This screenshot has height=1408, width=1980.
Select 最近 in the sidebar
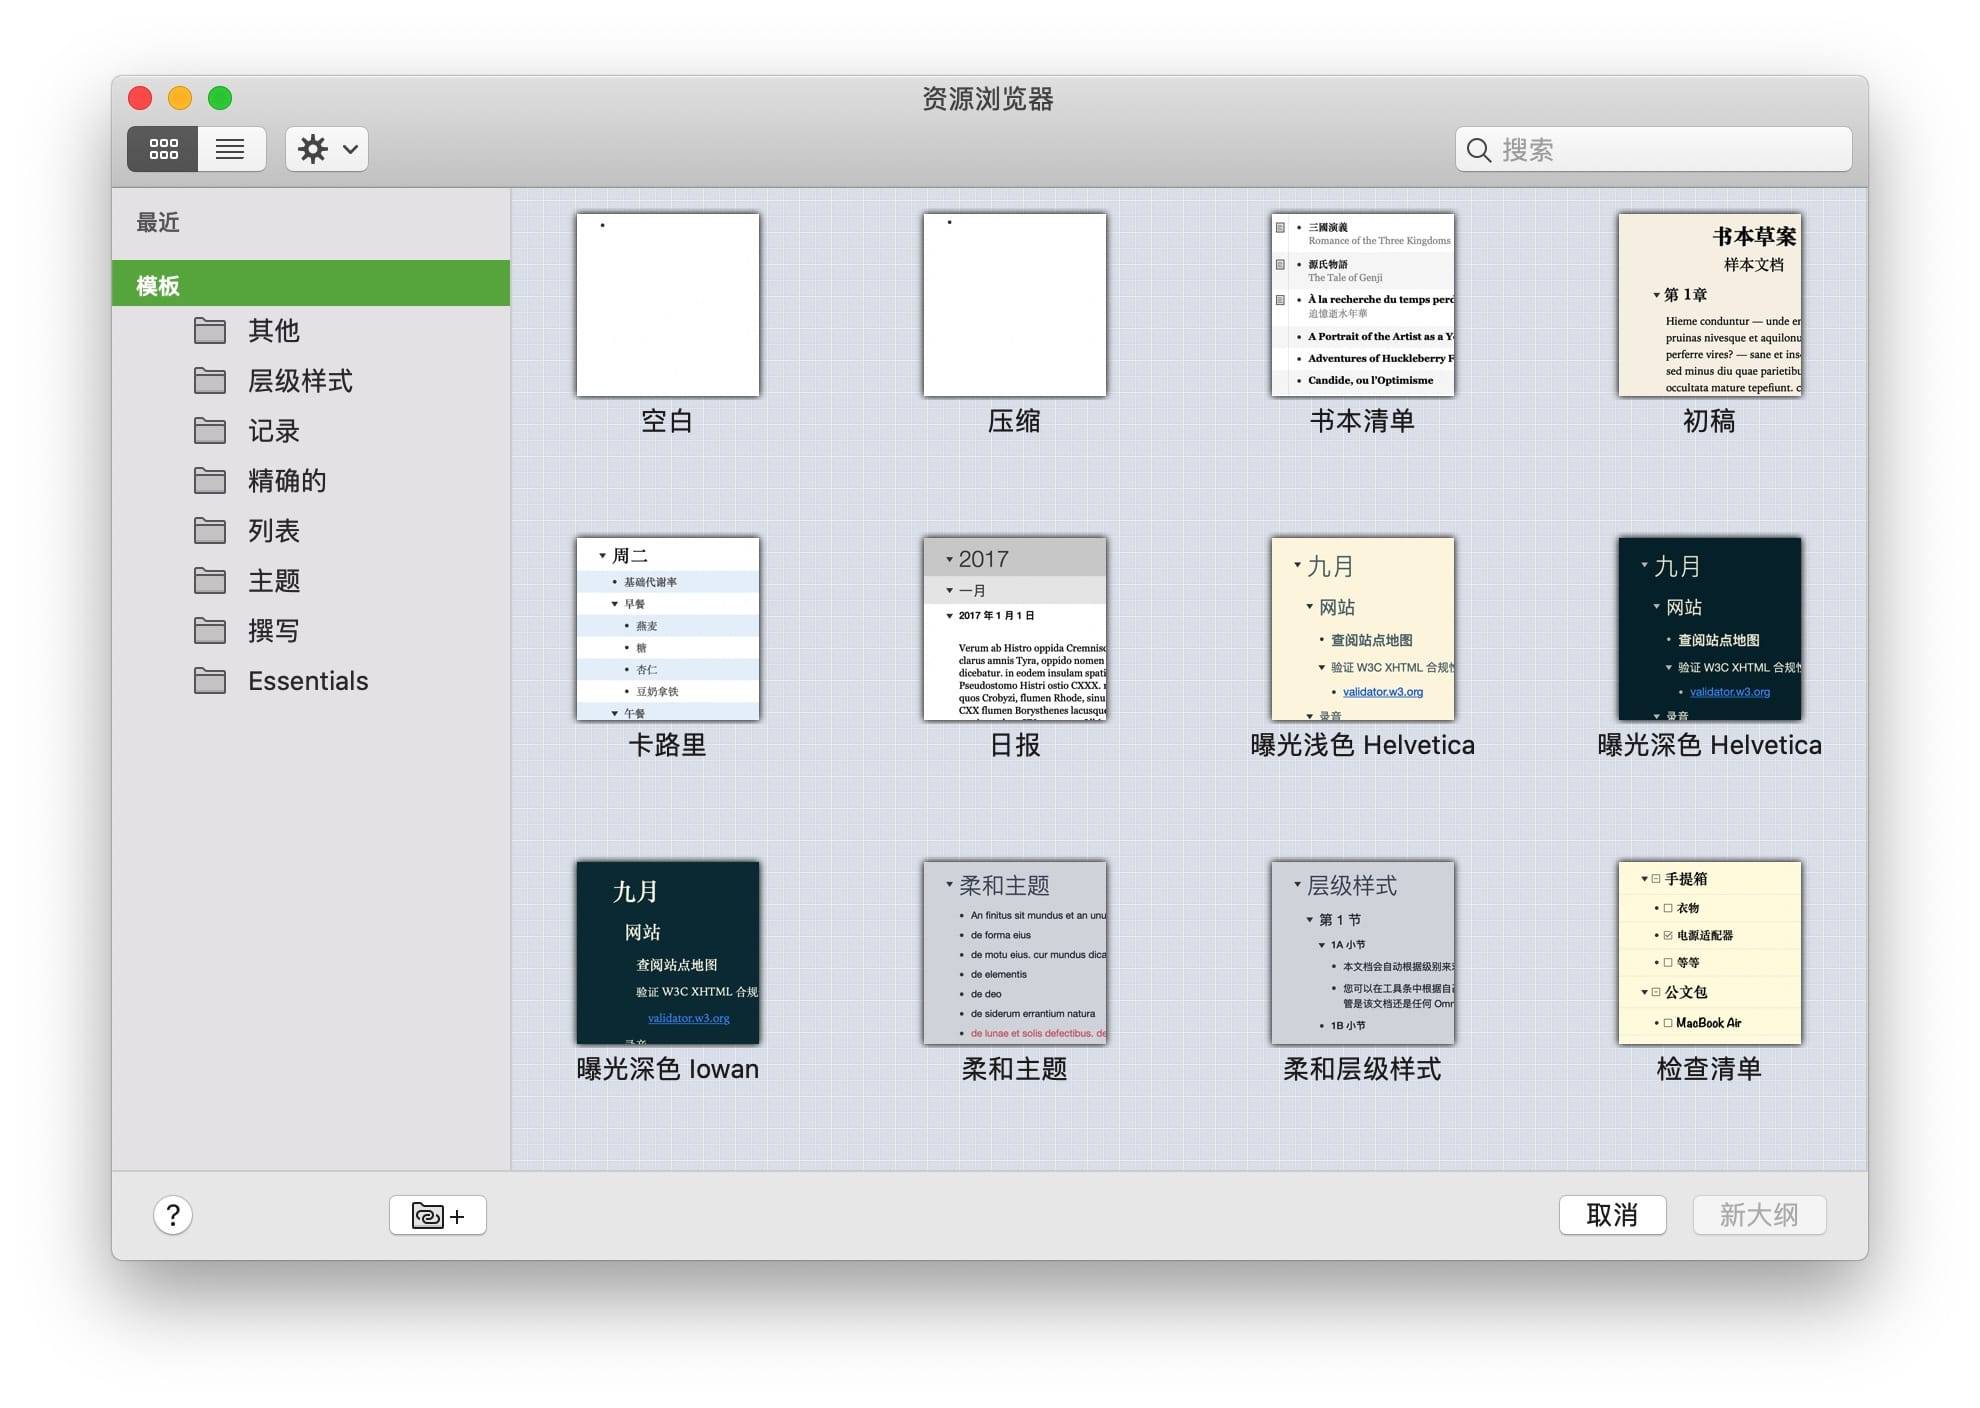click(158, 222)
